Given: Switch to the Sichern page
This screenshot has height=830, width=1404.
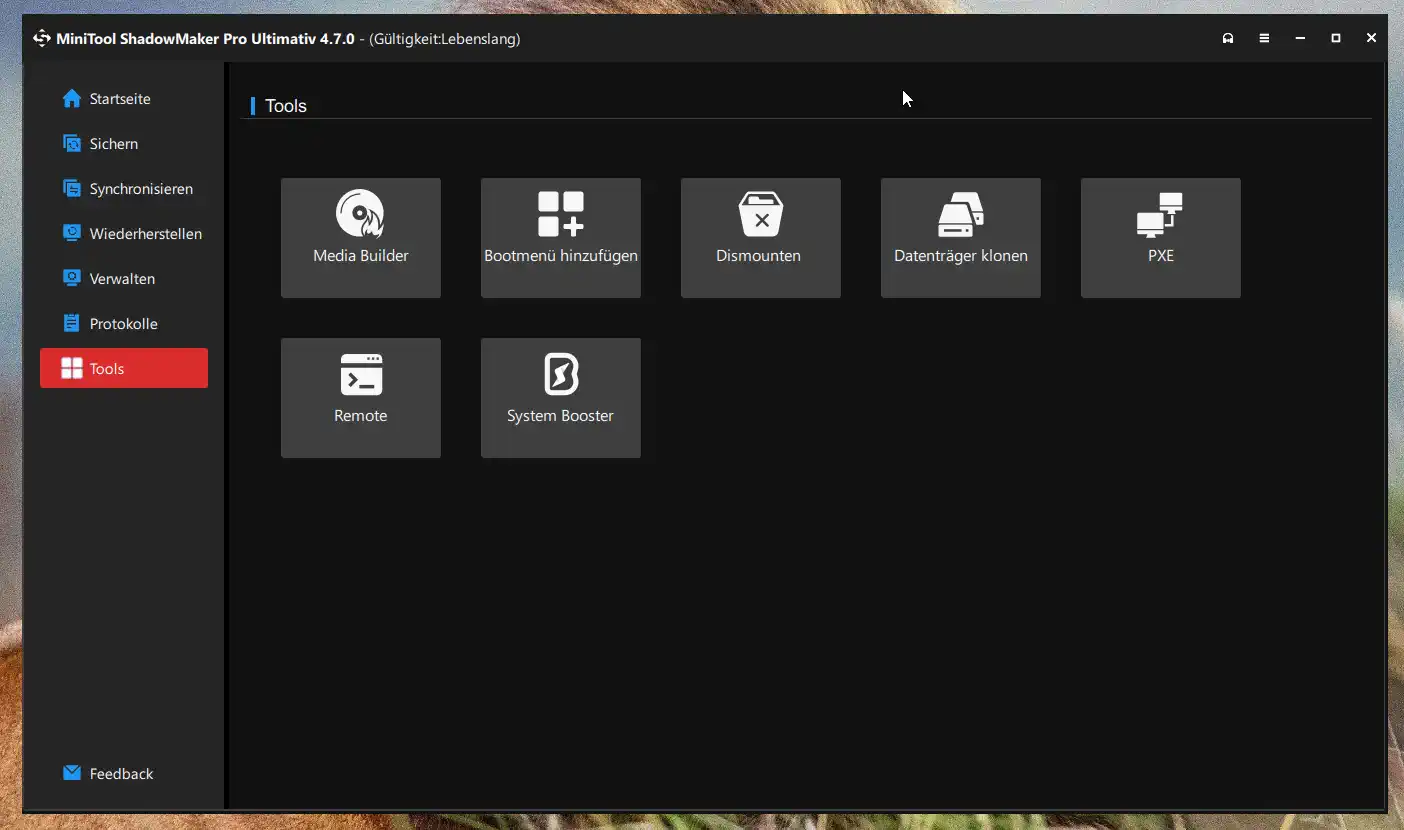Looking at the screenshot, I should click(124, 144).
